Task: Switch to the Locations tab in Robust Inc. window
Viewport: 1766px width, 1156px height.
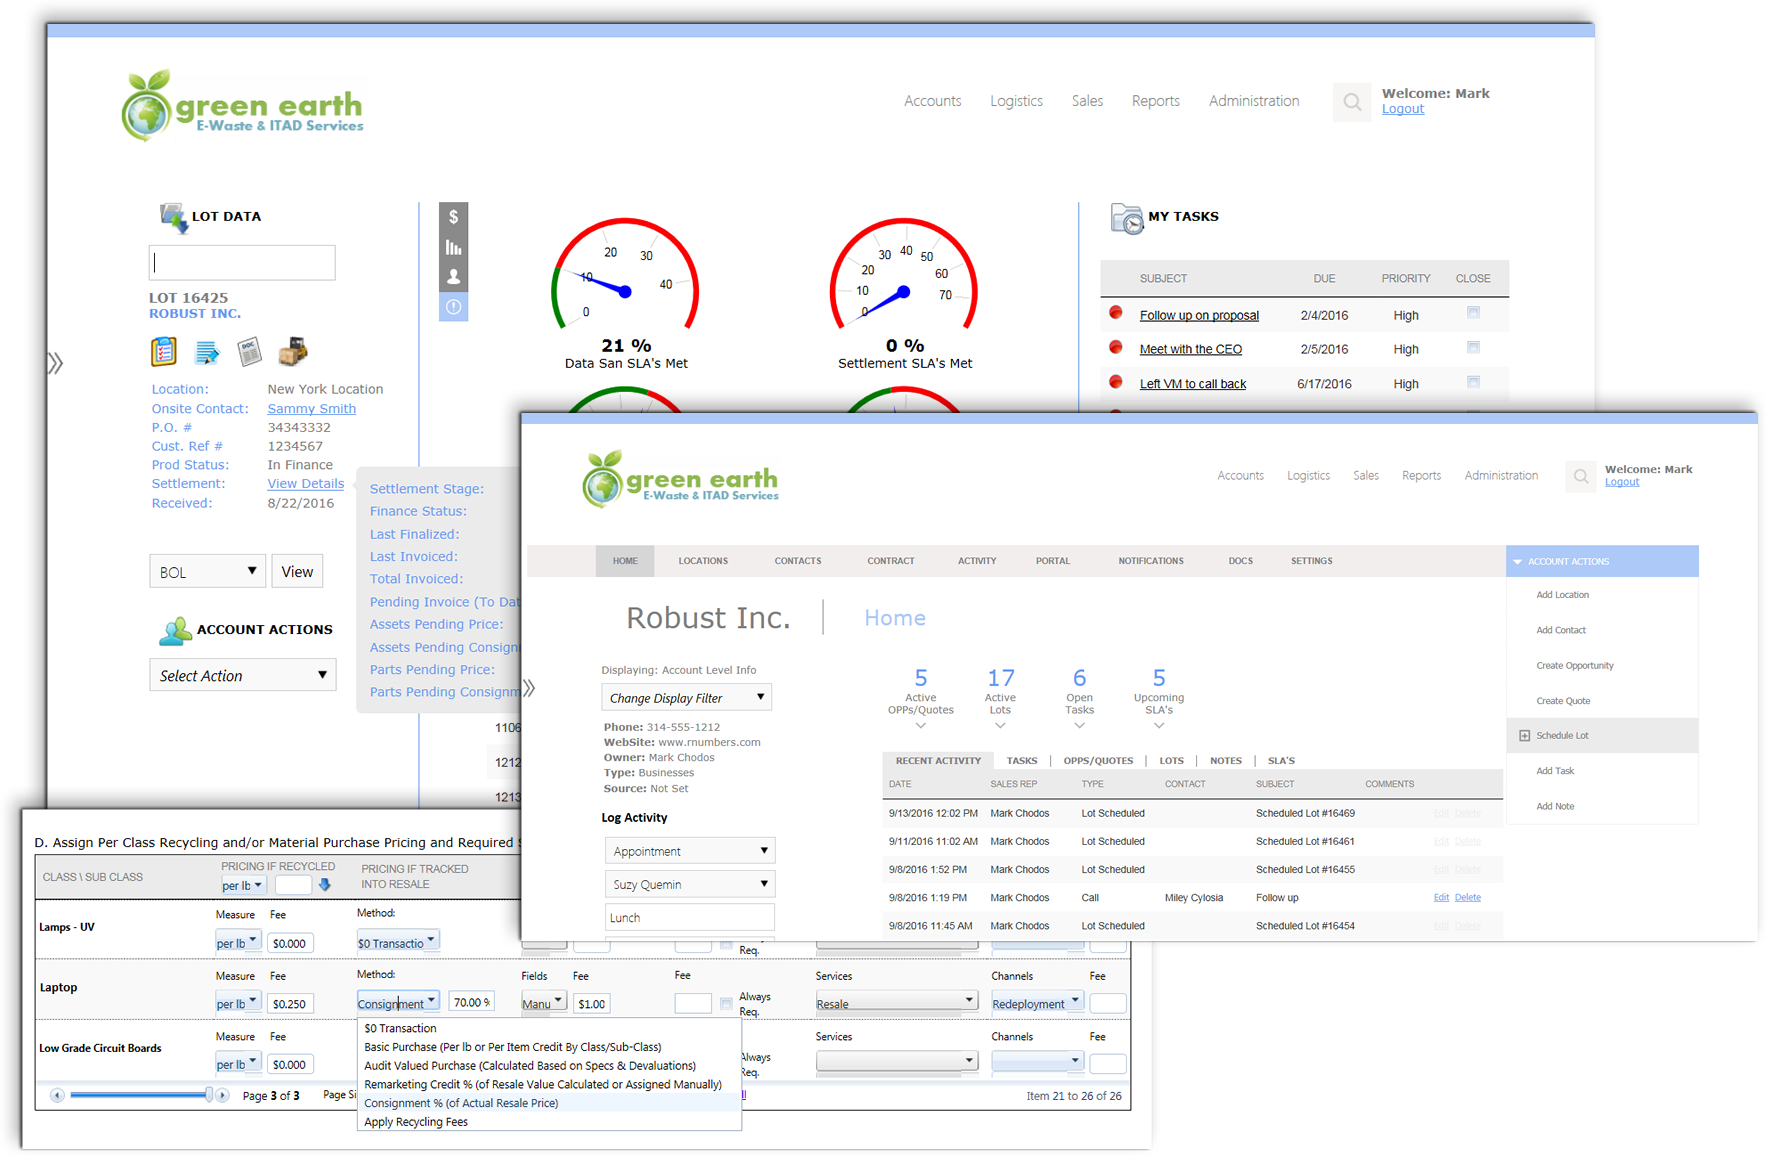Action: (703, 561)
